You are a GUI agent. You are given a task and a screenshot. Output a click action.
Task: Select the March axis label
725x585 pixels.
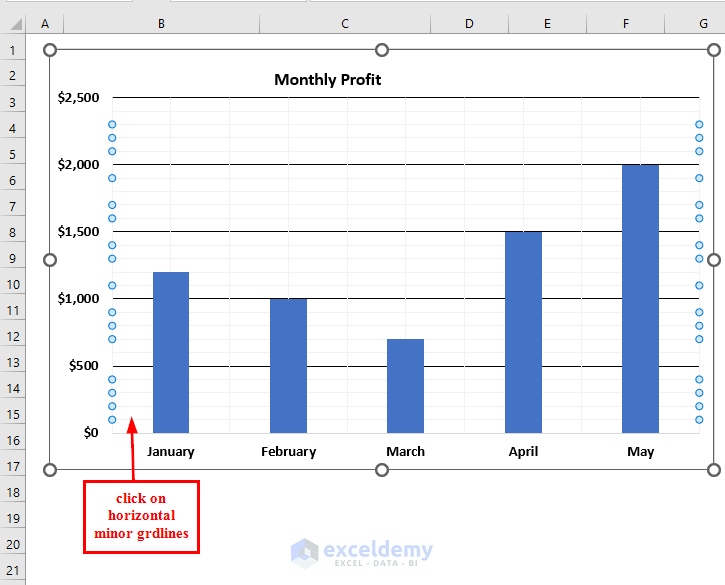[x=406, y=451]
